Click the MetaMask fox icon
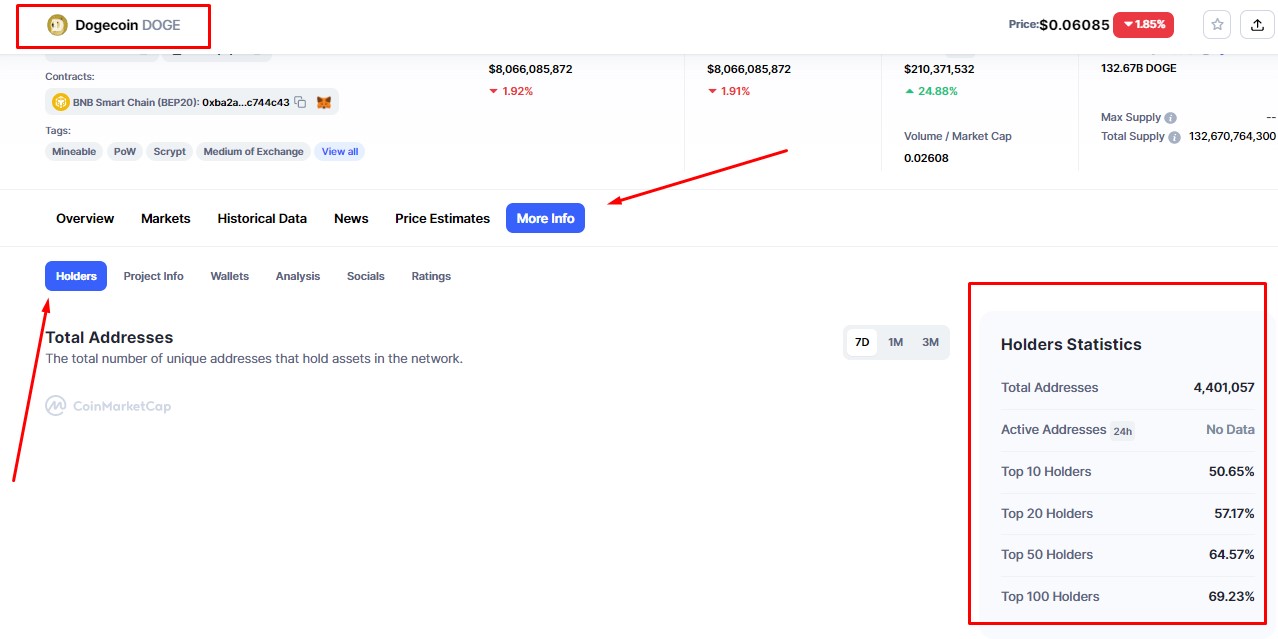 click(324, 102)
